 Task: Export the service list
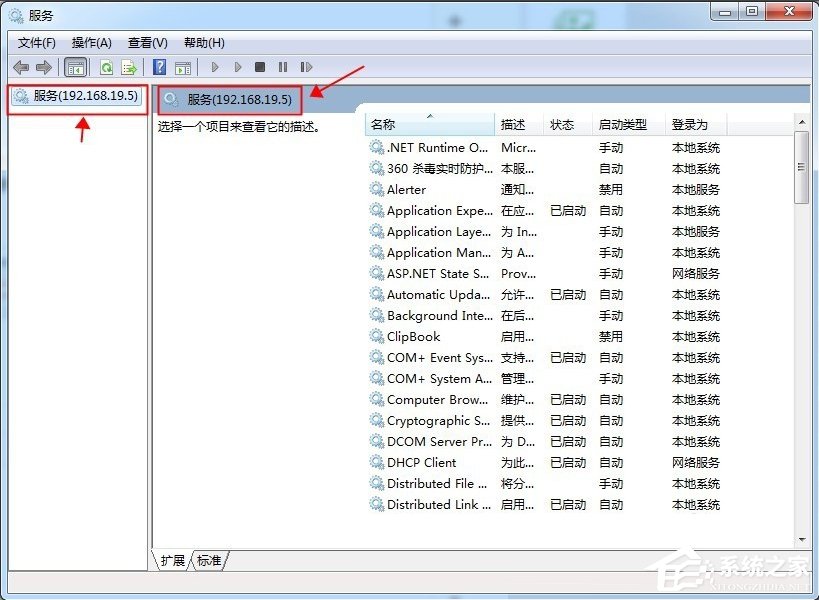128,67
